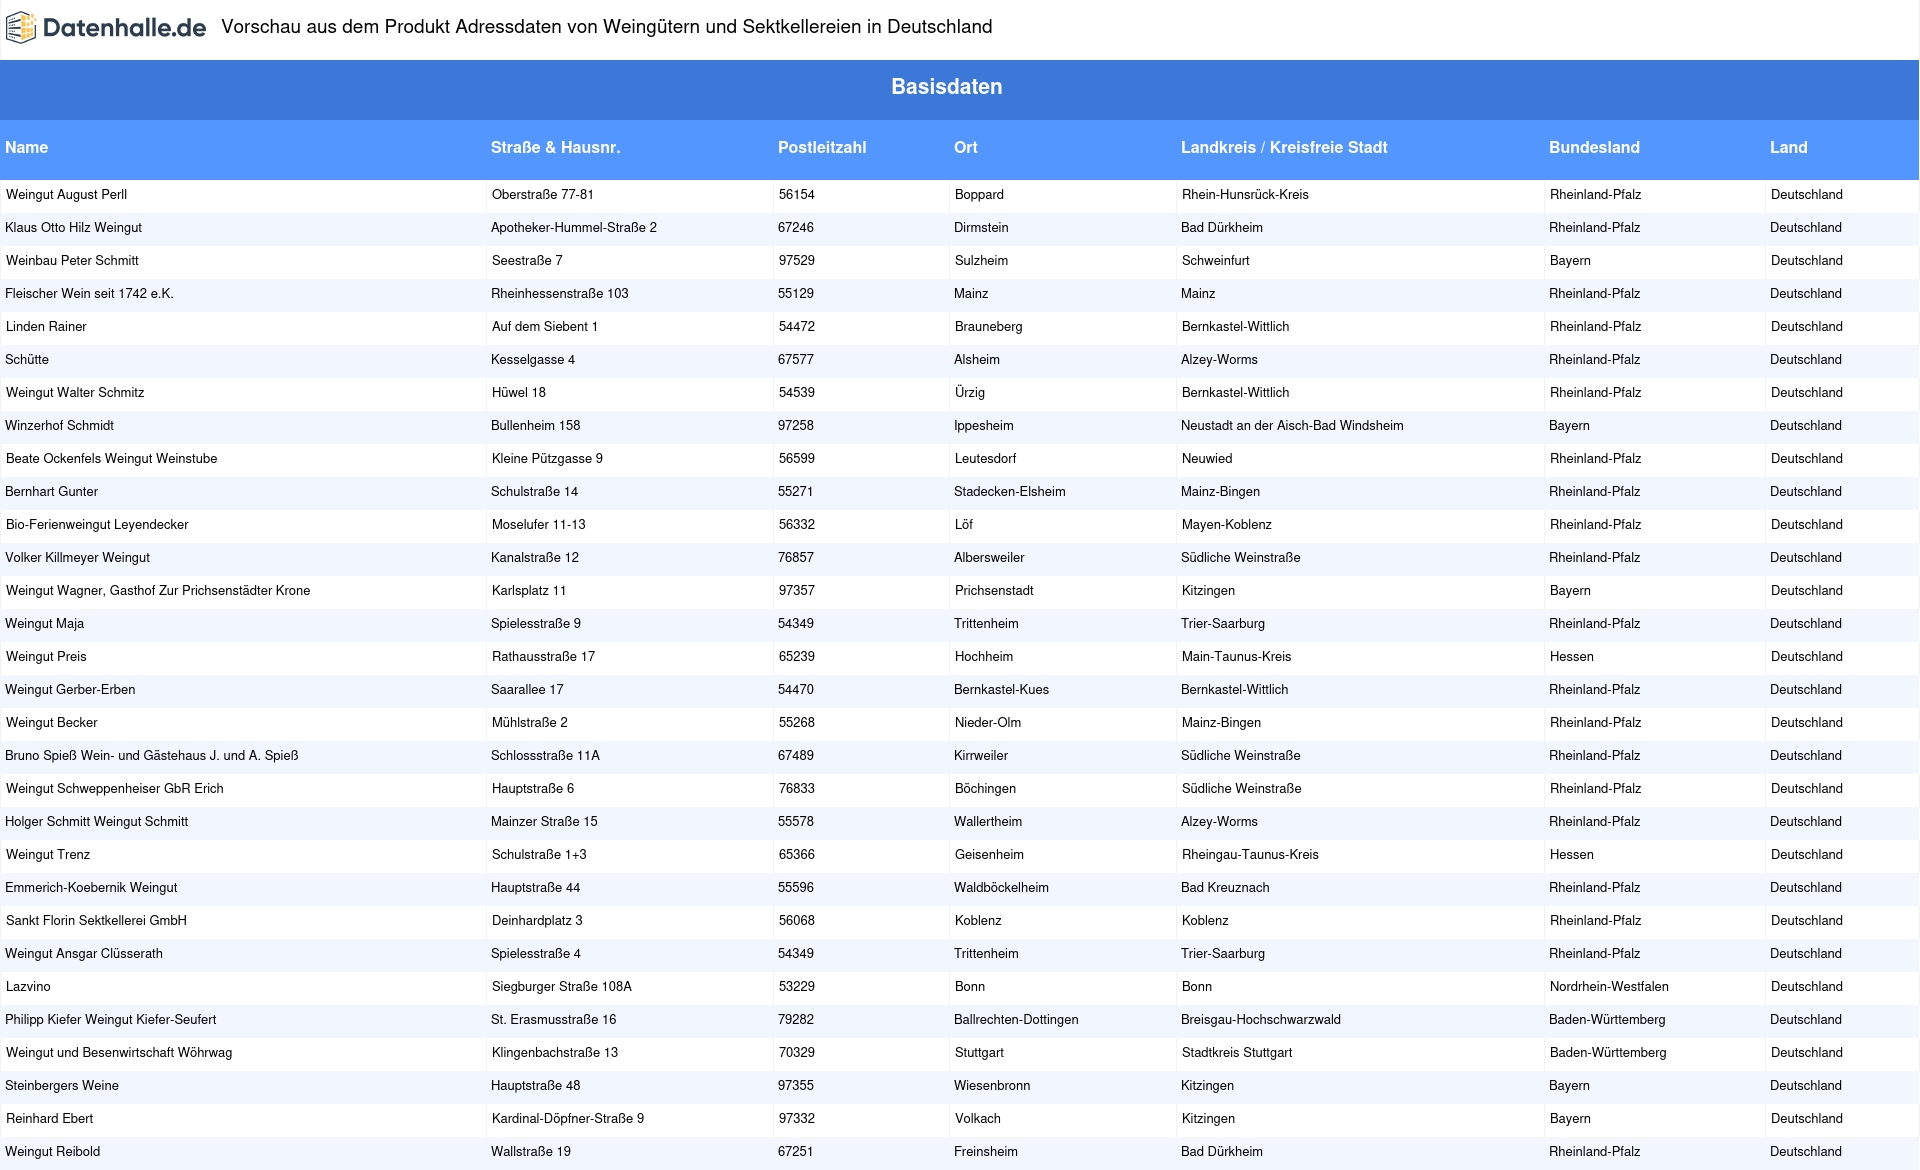The image size is (1920, 1170).
Task: Click the state Nordrhein-Westfalen
Action: pyautogui.click(x=1609, y=987)
